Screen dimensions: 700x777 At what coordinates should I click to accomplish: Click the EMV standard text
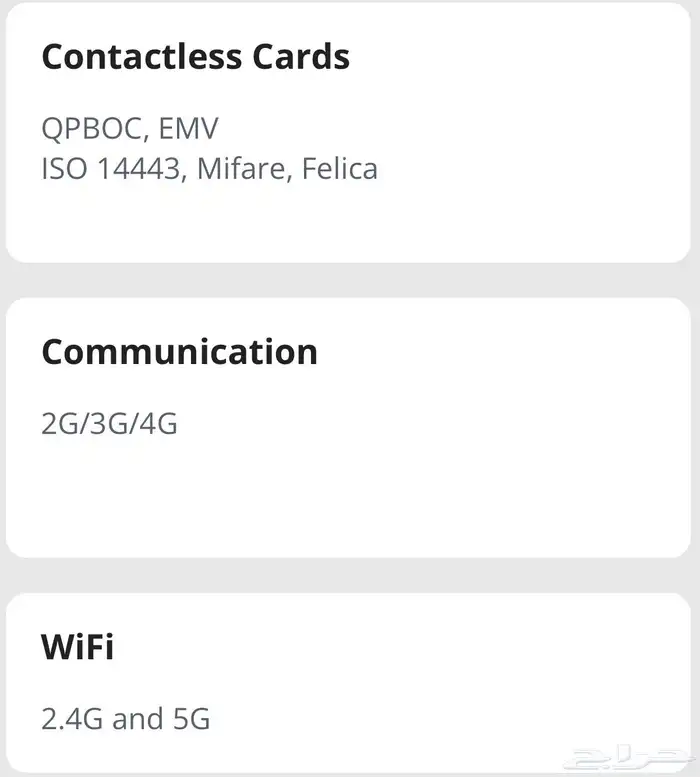[189, 129]
